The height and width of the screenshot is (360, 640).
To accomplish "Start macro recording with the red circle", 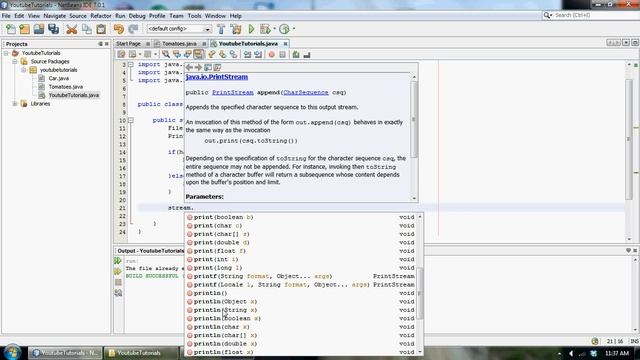I will click(x=271, y=55).
